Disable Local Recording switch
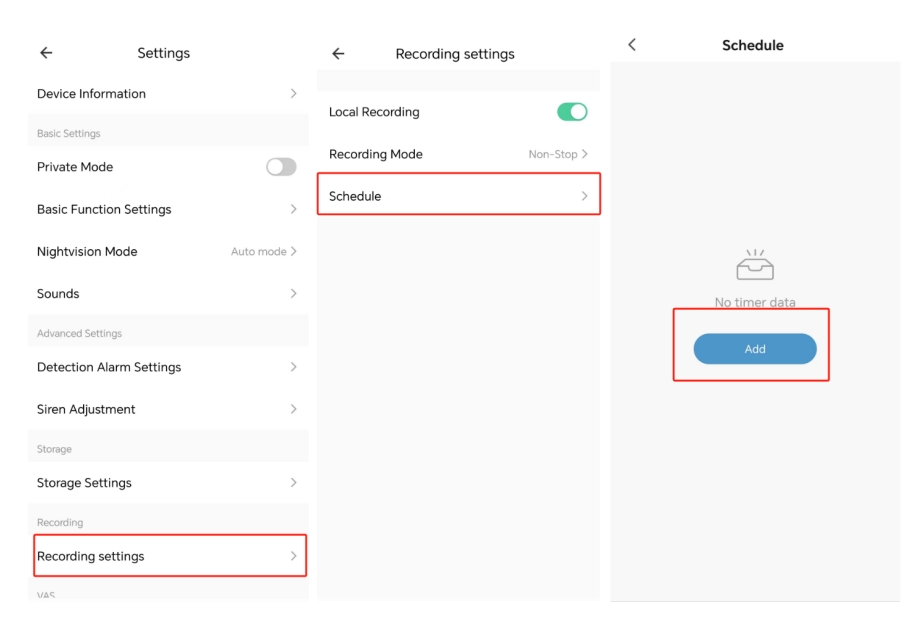 (x=572, y=112)
